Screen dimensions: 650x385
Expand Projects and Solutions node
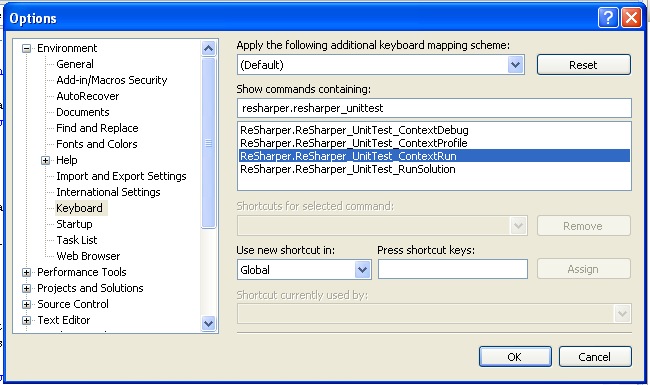click(x=27, y=288)
